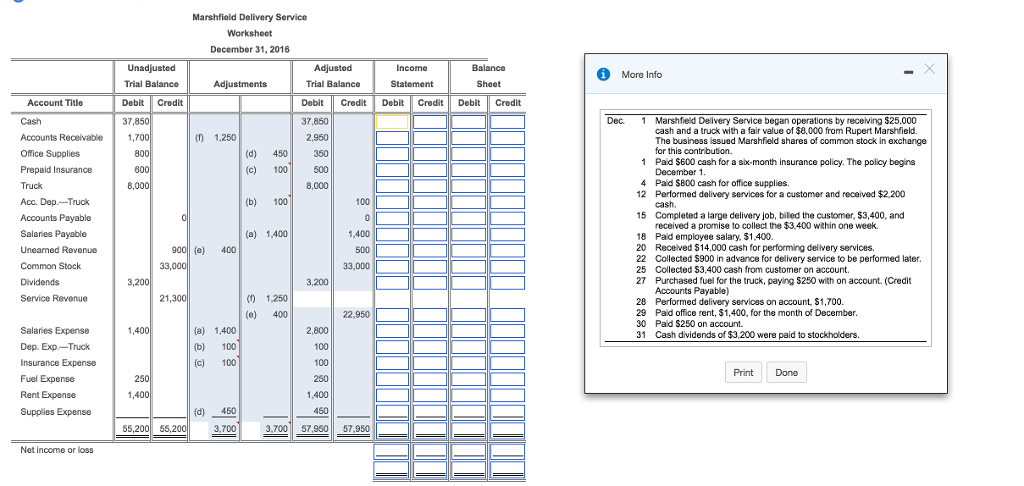Select Balance Sheet Debit field for Office Supplies

click(468, 153)
